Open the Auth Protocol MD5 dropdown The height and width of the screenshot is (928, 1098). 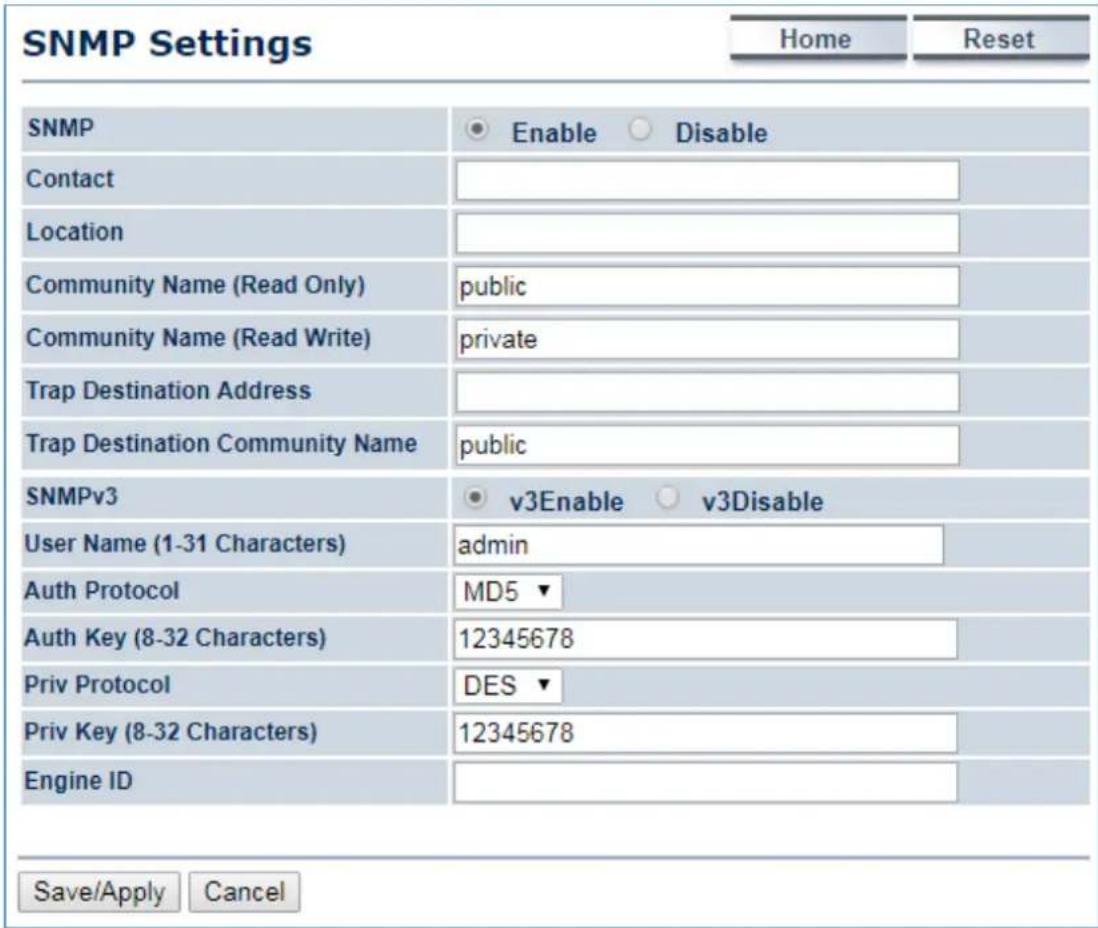(508, 592)
